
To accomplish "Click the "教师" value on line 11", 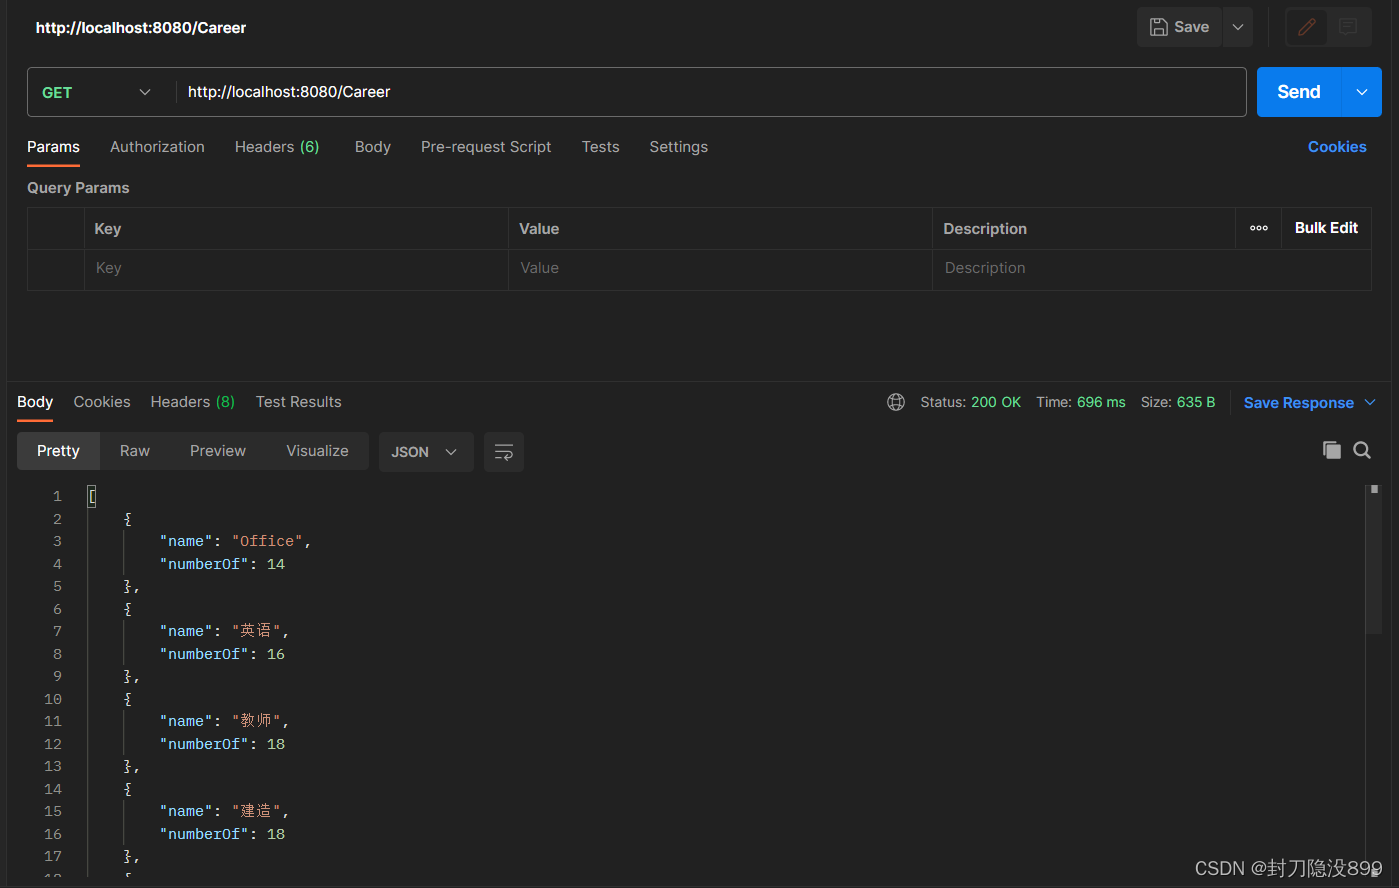I will [x=256, y=721].
